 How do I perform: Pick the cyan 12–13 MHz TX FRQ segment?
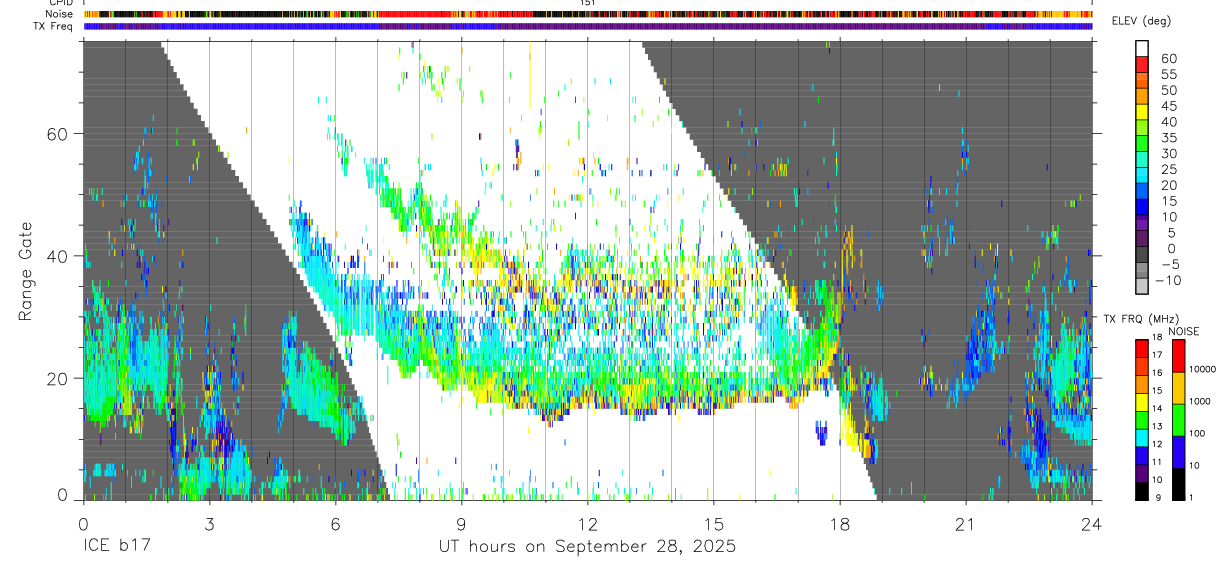pos(1142,438)
